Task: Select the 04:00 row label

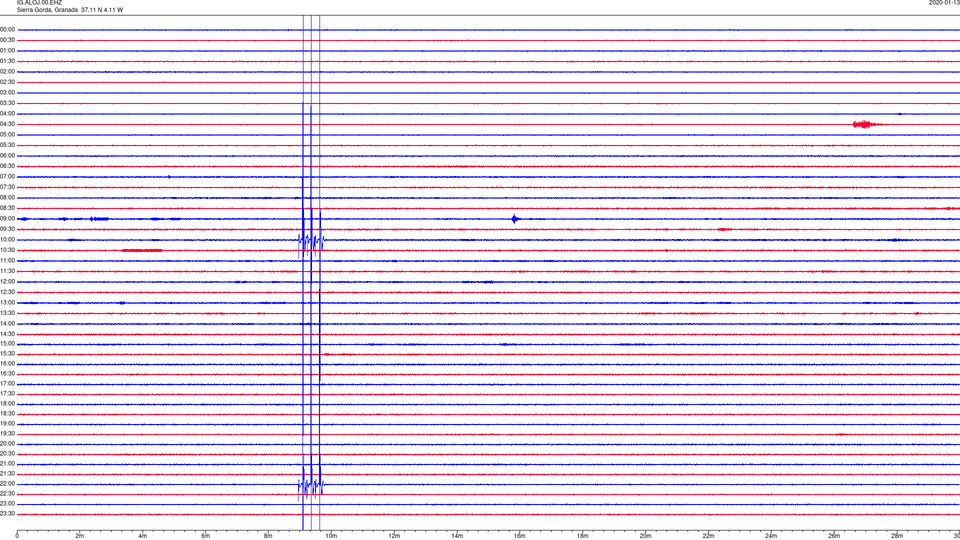Action: tap(7, 114)
